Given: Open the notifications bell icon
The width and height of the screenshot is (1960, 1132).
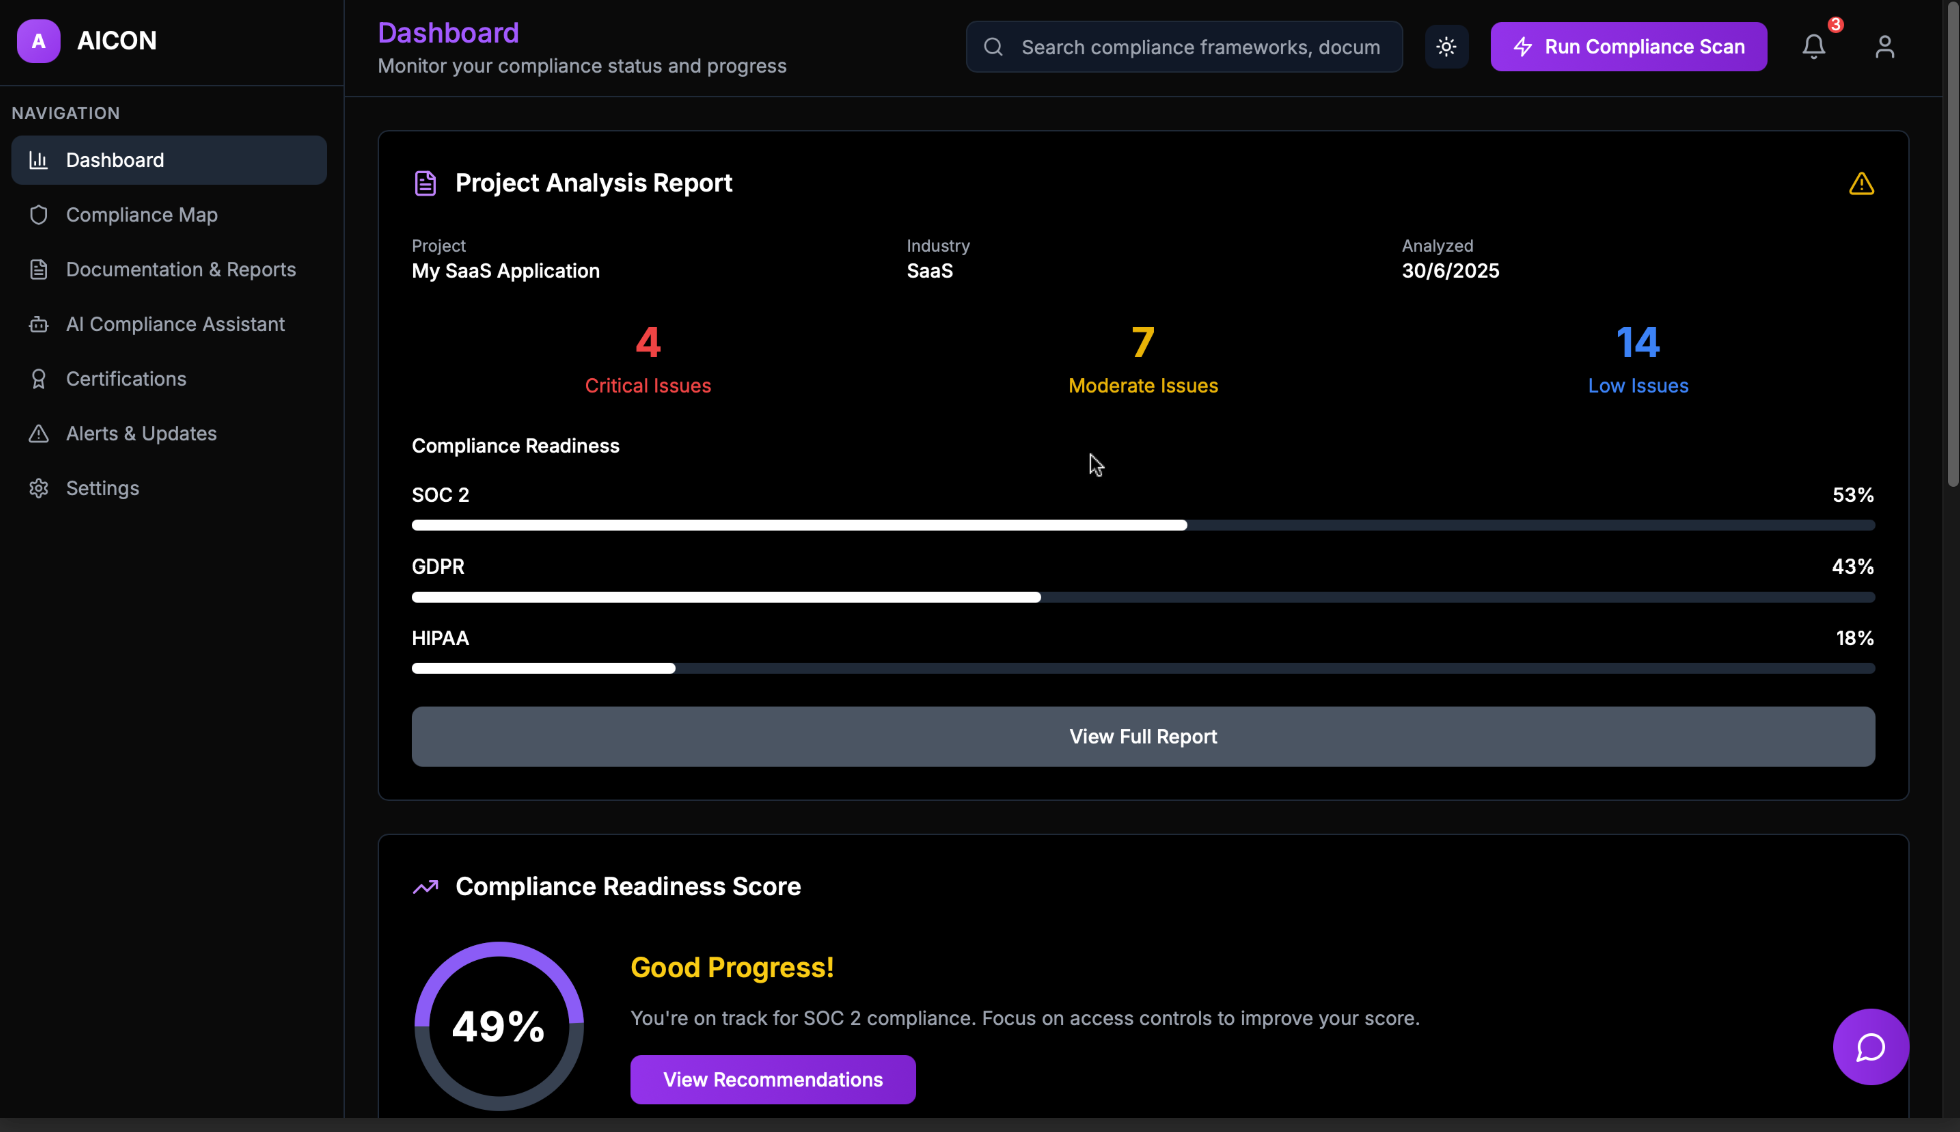Looking at the screenshot, I should 1813,47.
